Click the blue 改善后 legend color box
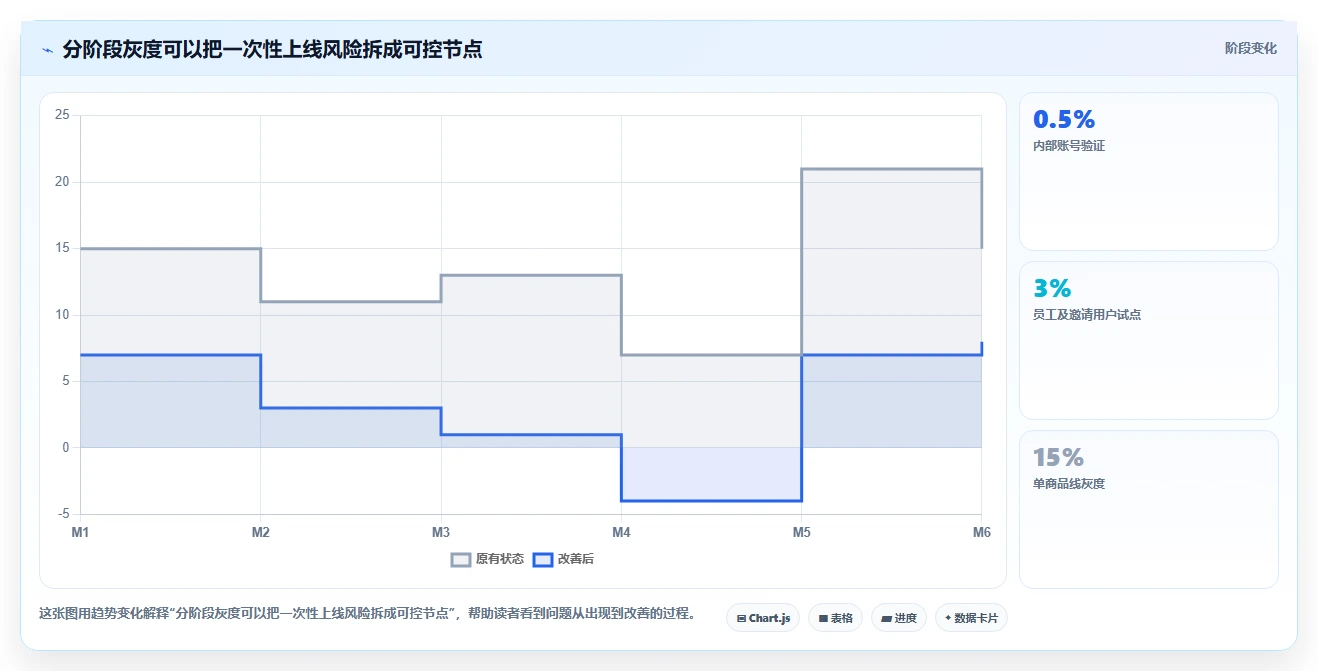 coord(542,559)
